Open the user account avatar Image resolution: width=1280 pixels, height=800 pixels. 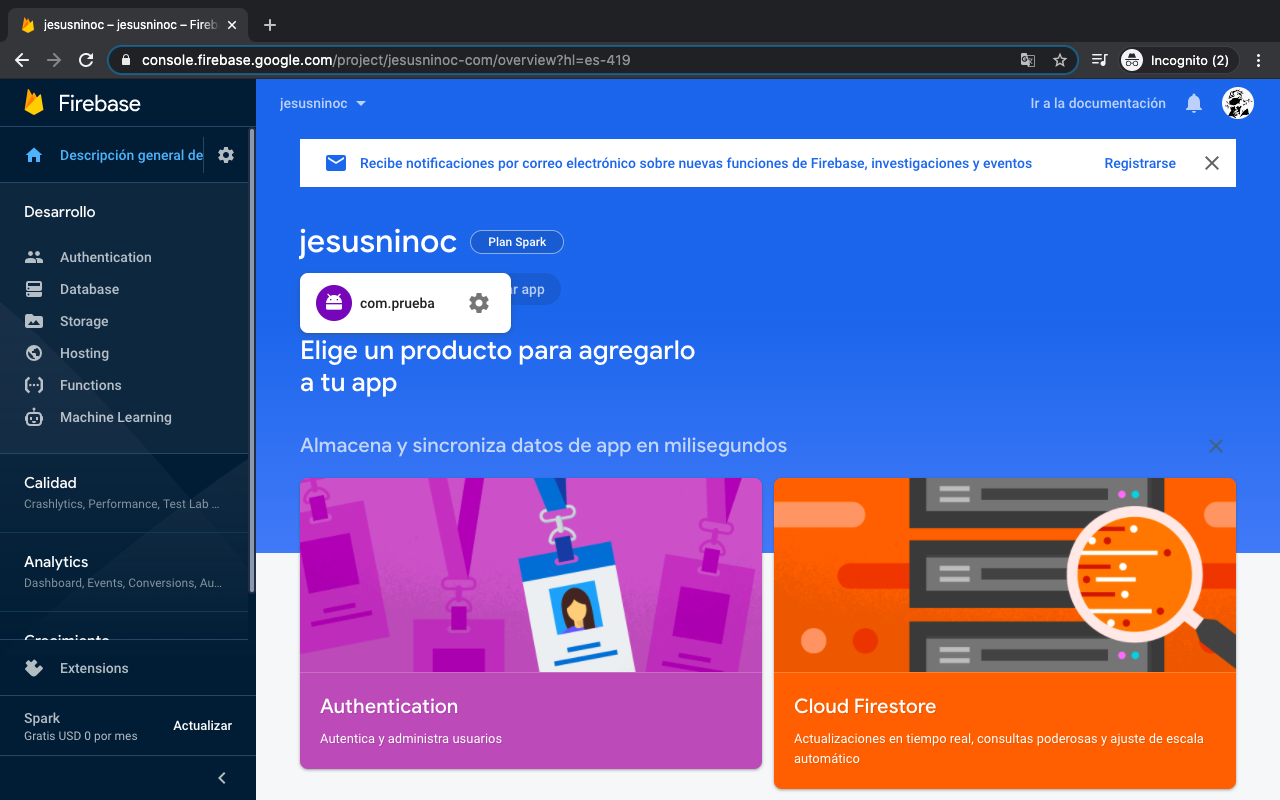(1238, 103)
